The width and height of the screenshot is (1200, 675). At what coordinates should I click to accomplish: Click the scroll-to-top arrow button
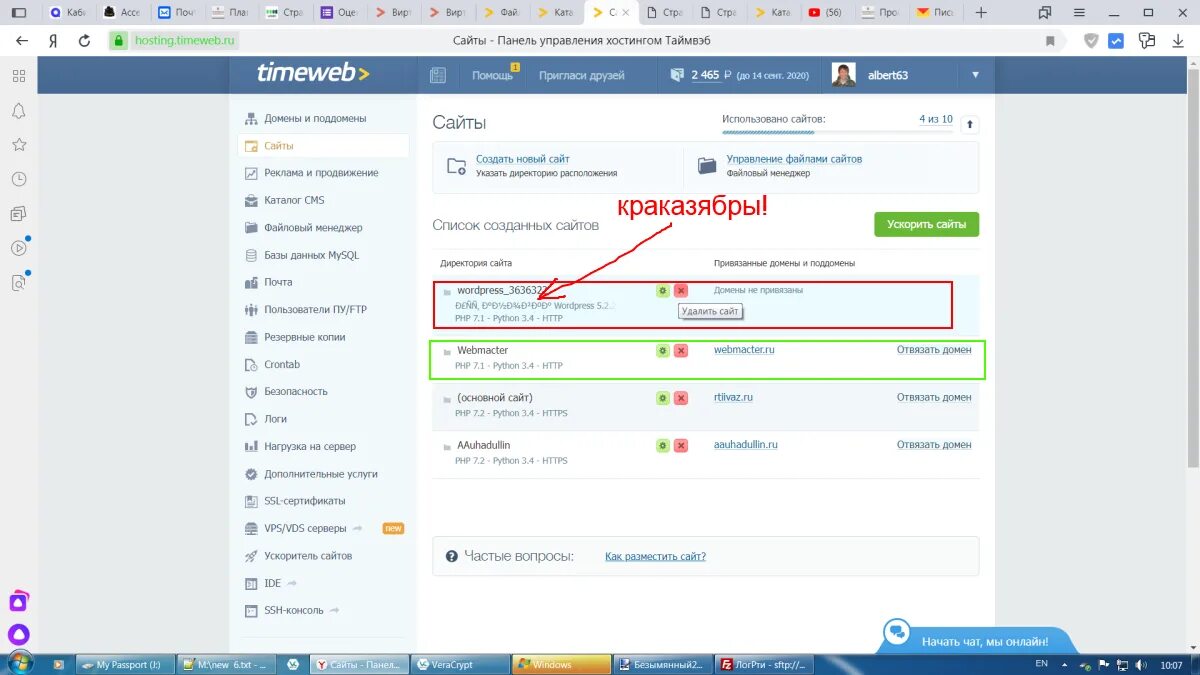coord(969,124)
